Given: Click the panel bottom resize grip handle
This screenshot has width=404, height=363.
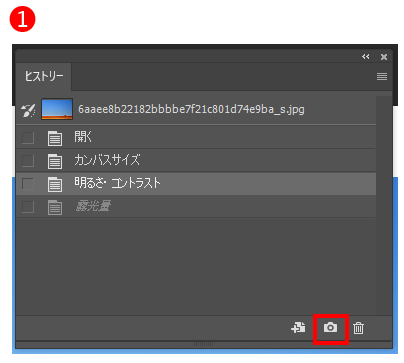Looking at the screenshot, I should pyautogui.click(x=203, y=344).
